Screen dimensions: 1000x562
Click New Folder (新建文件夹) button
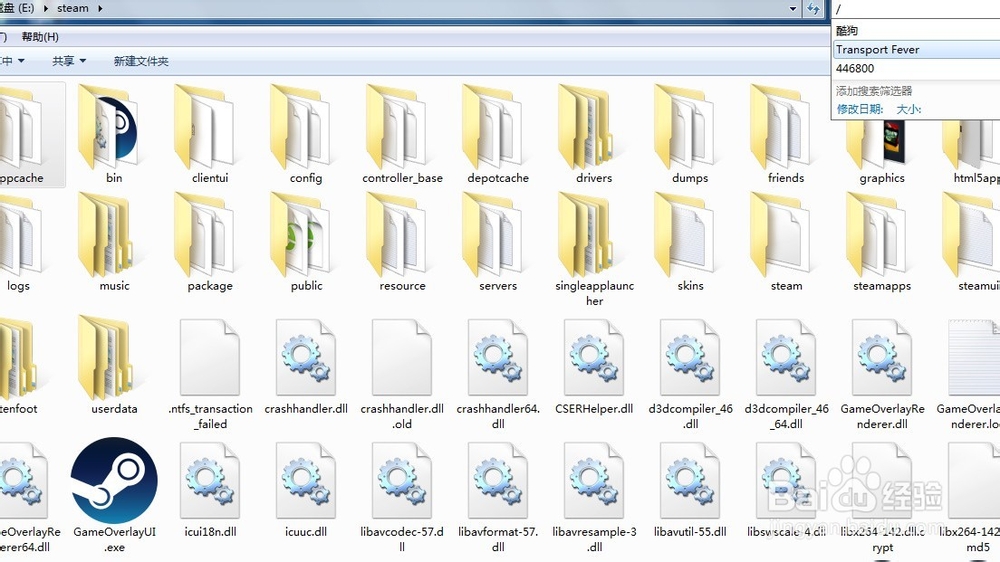point(141,61)
